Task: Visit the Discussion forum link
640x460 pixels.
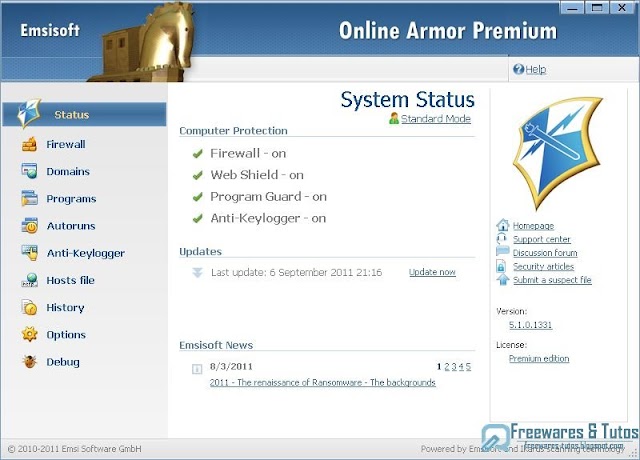Action: click(545, 253)
